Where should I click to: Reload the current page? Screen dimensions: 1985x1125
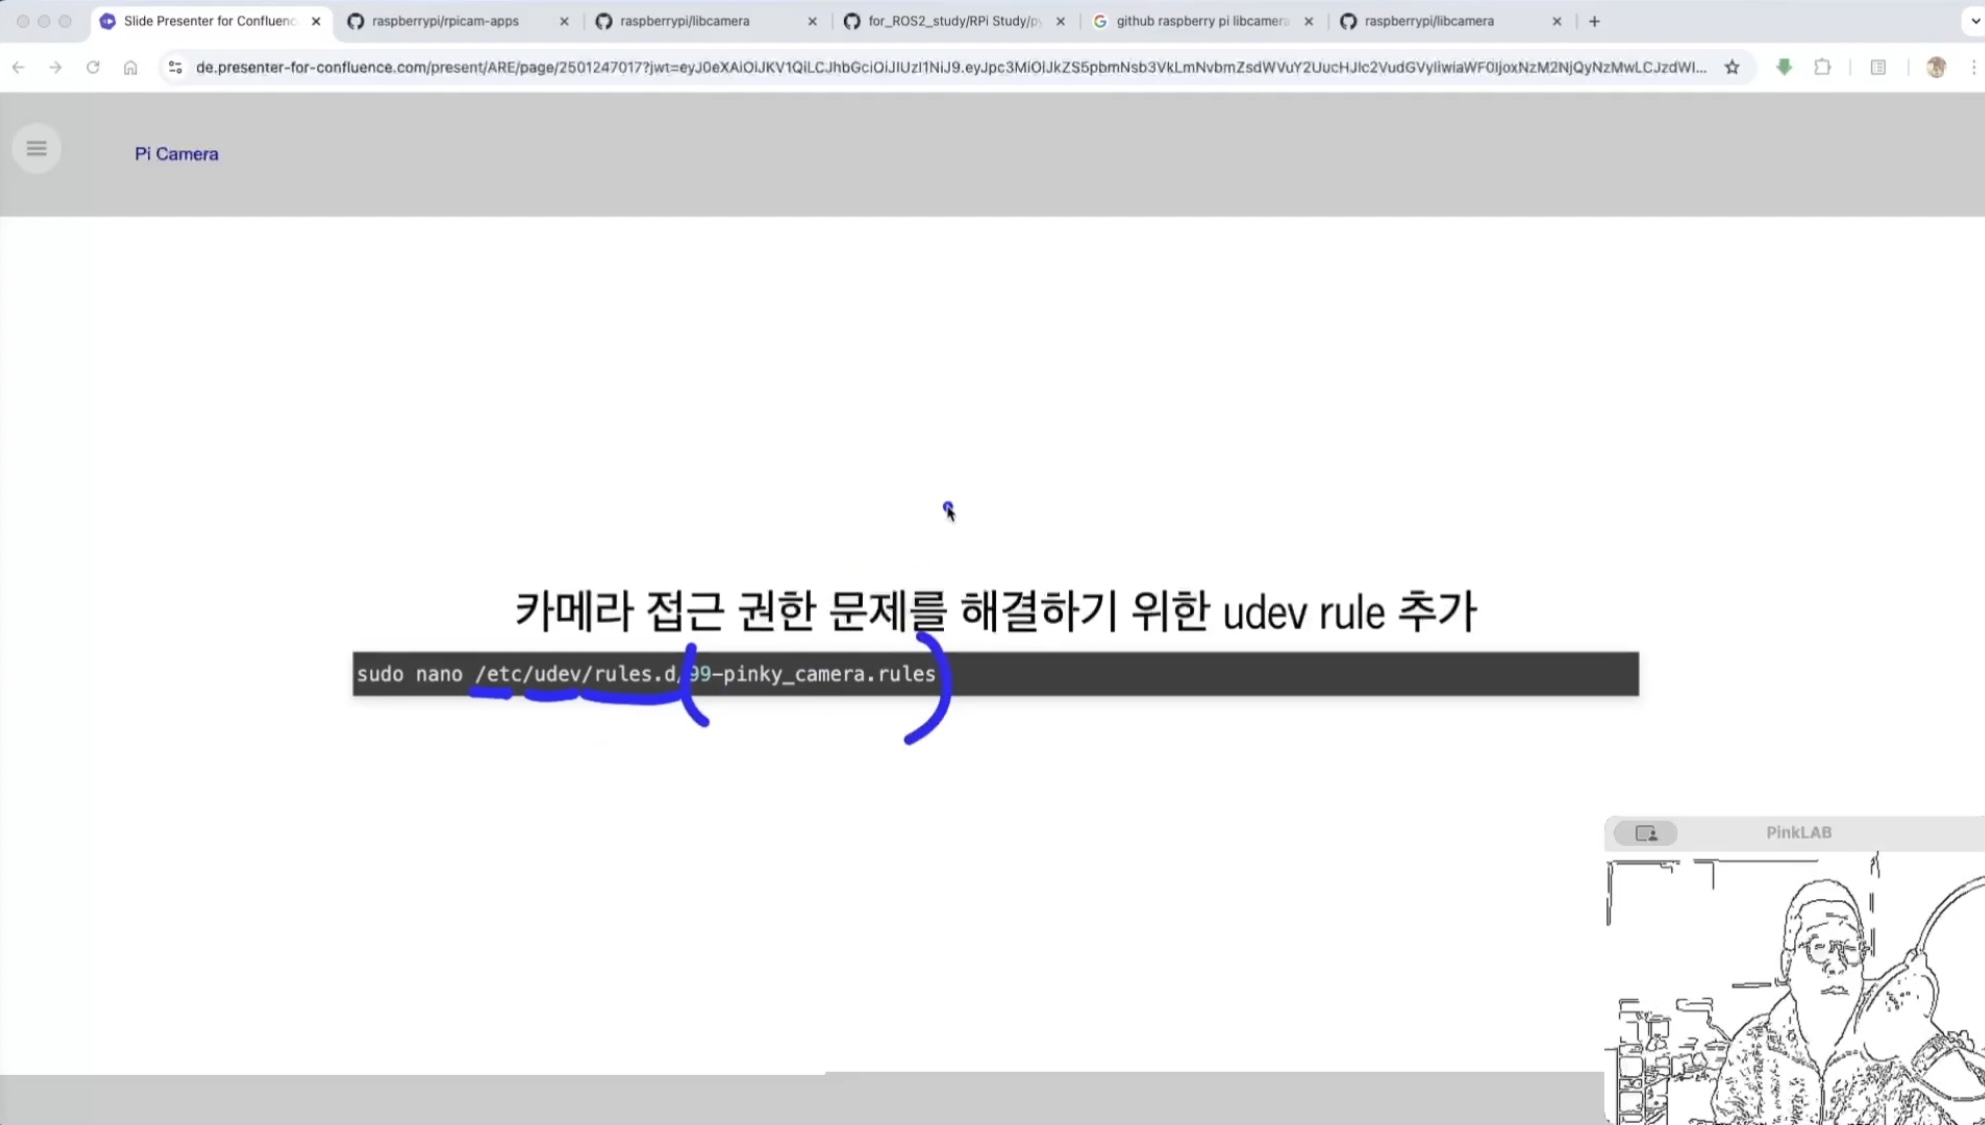(93, 67)
